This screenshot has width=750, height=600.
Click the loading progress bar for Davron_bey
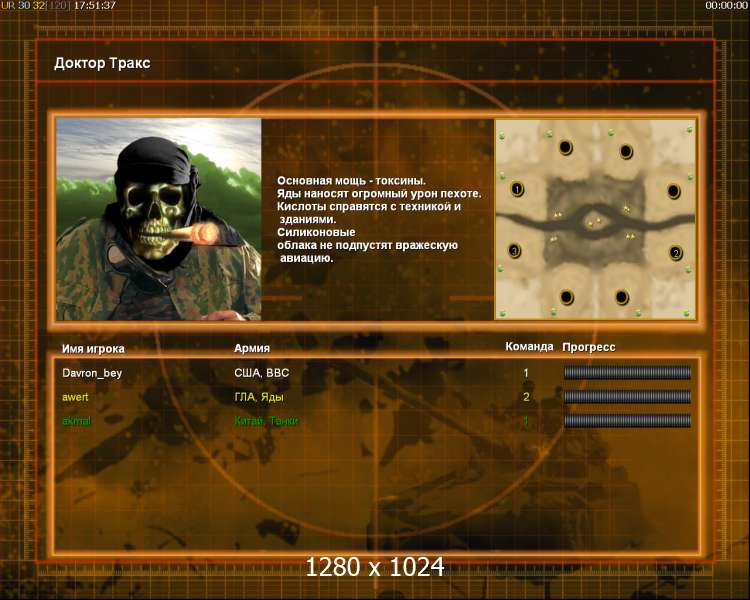point(627,373)
